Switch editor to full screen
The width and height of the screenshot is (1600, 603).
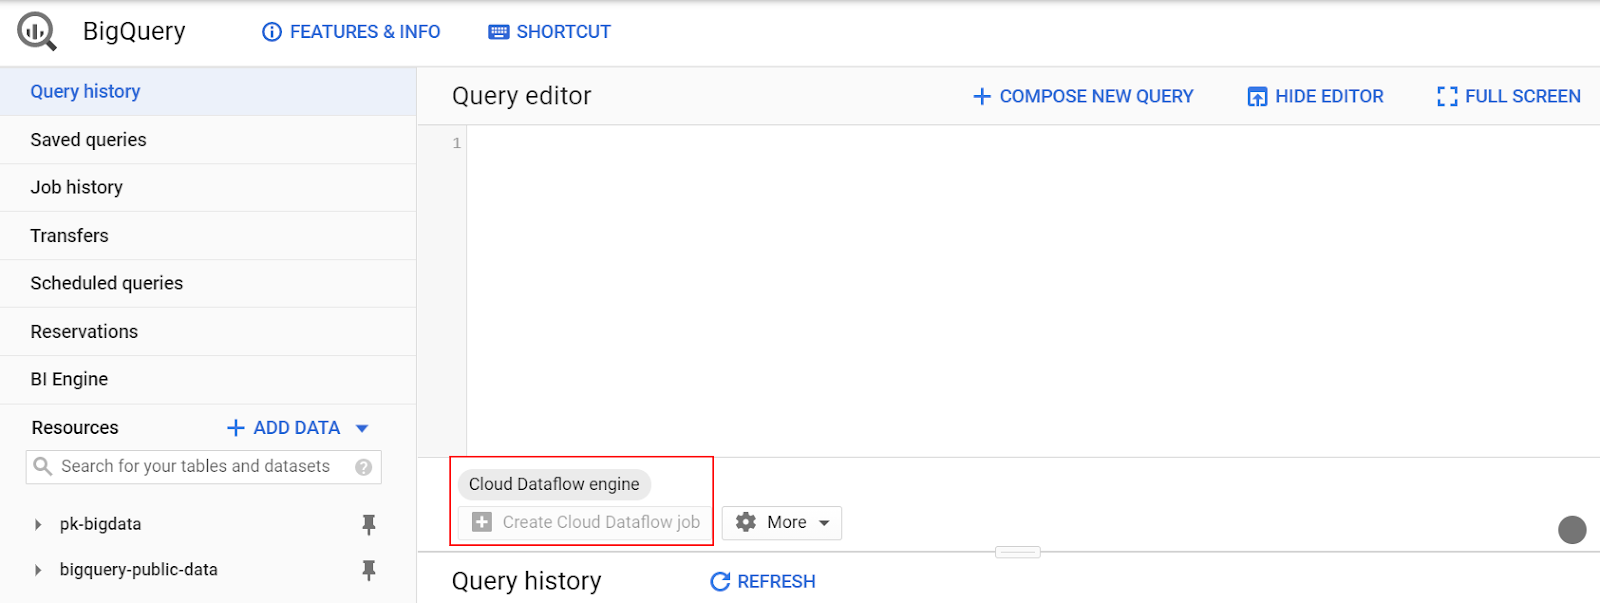(x=1509, y=96)
